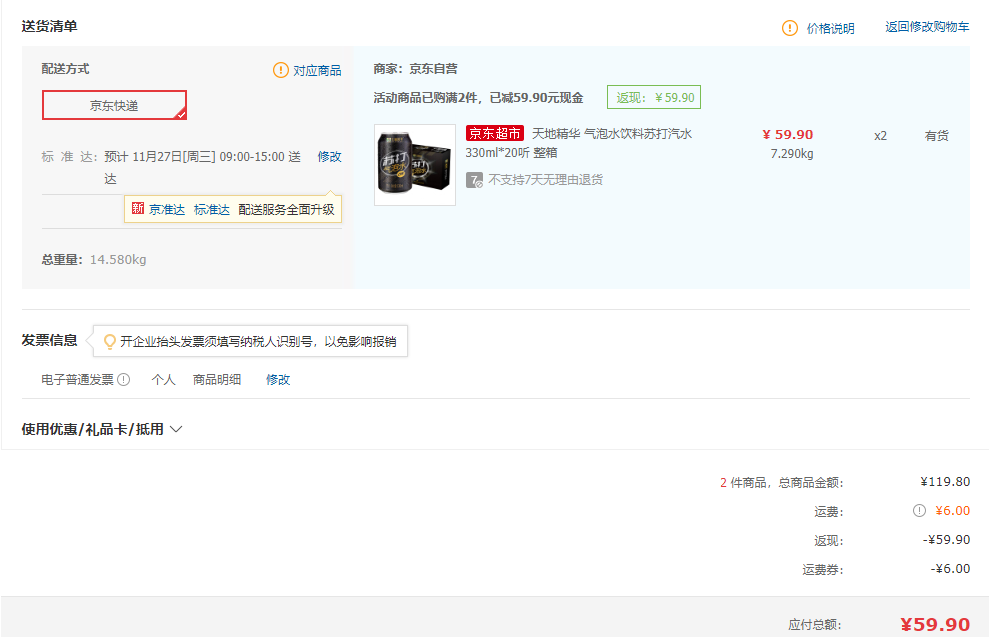Click the shipping coupon amount -¥6.00
The height and width of the screenshot is (637, 989).
tap(951, 569)
